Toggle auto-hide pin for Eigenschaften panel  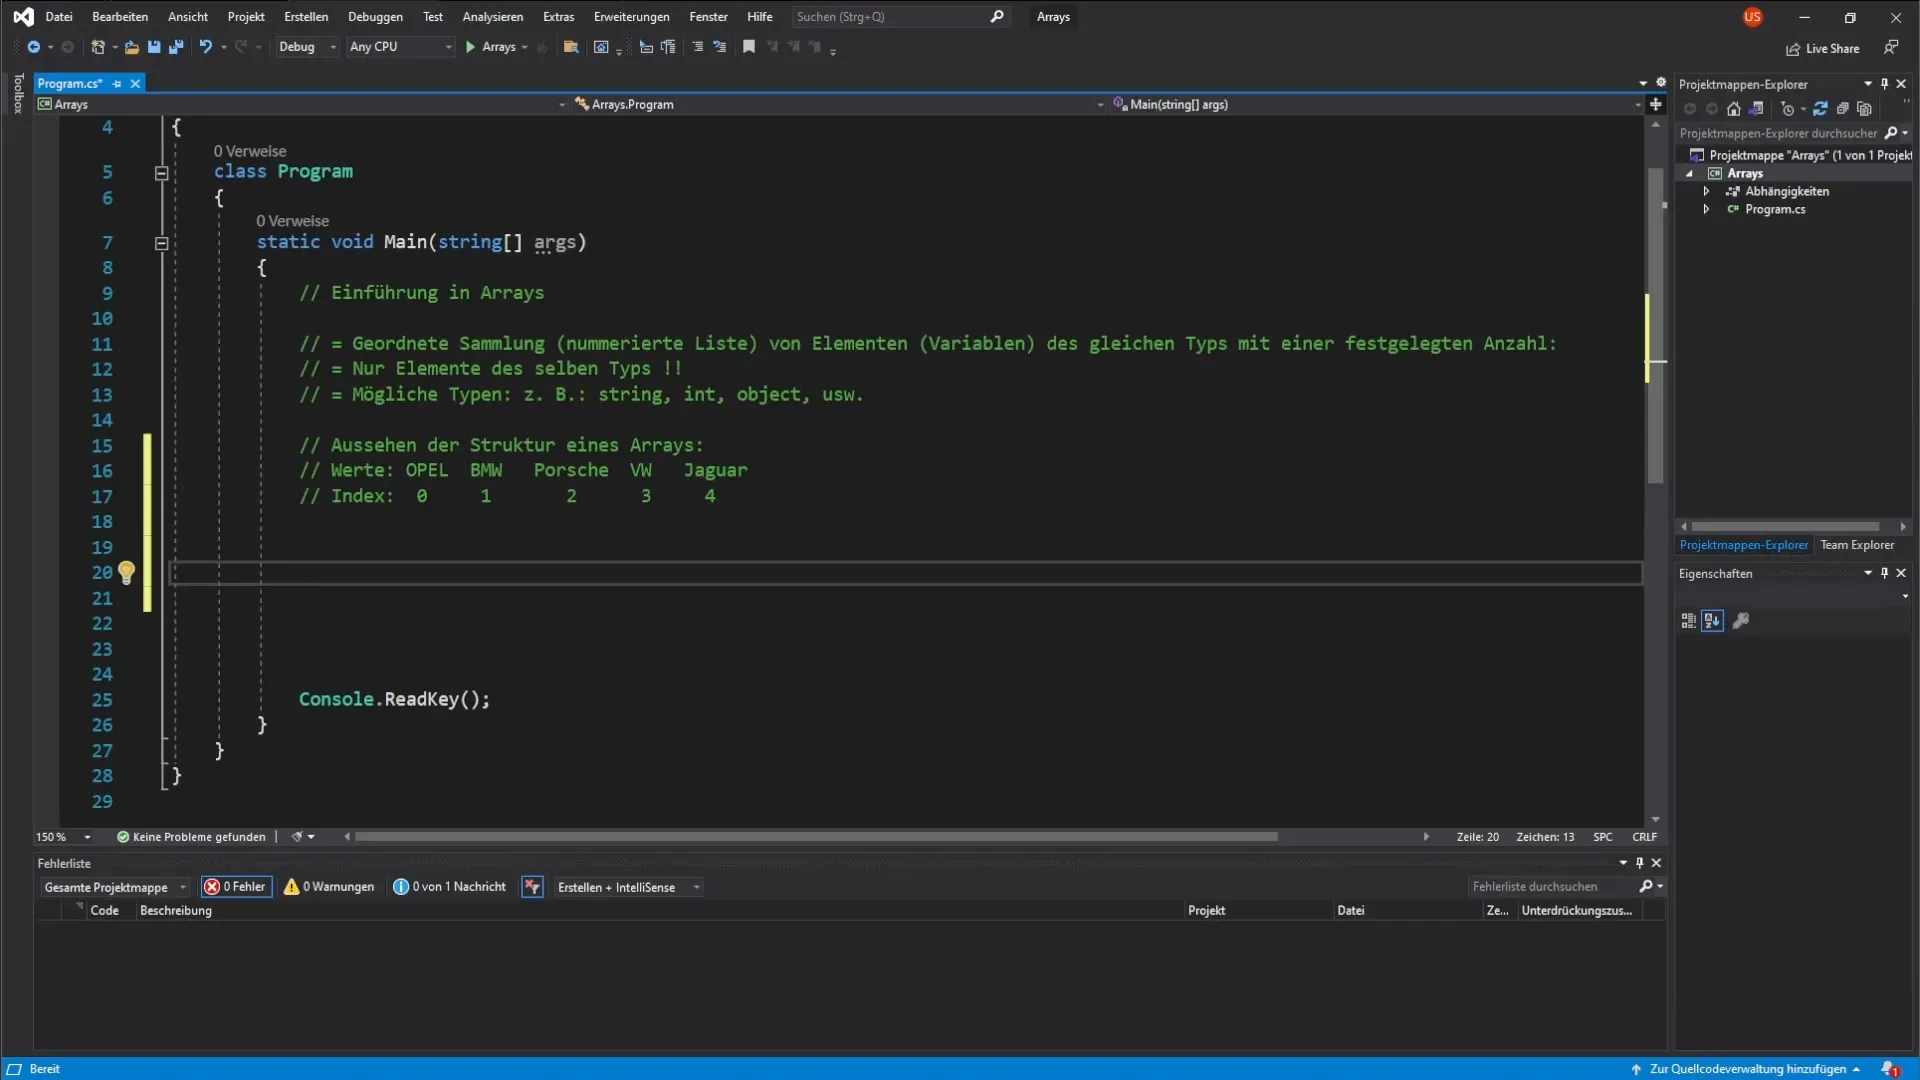[x=1884, y=573]
